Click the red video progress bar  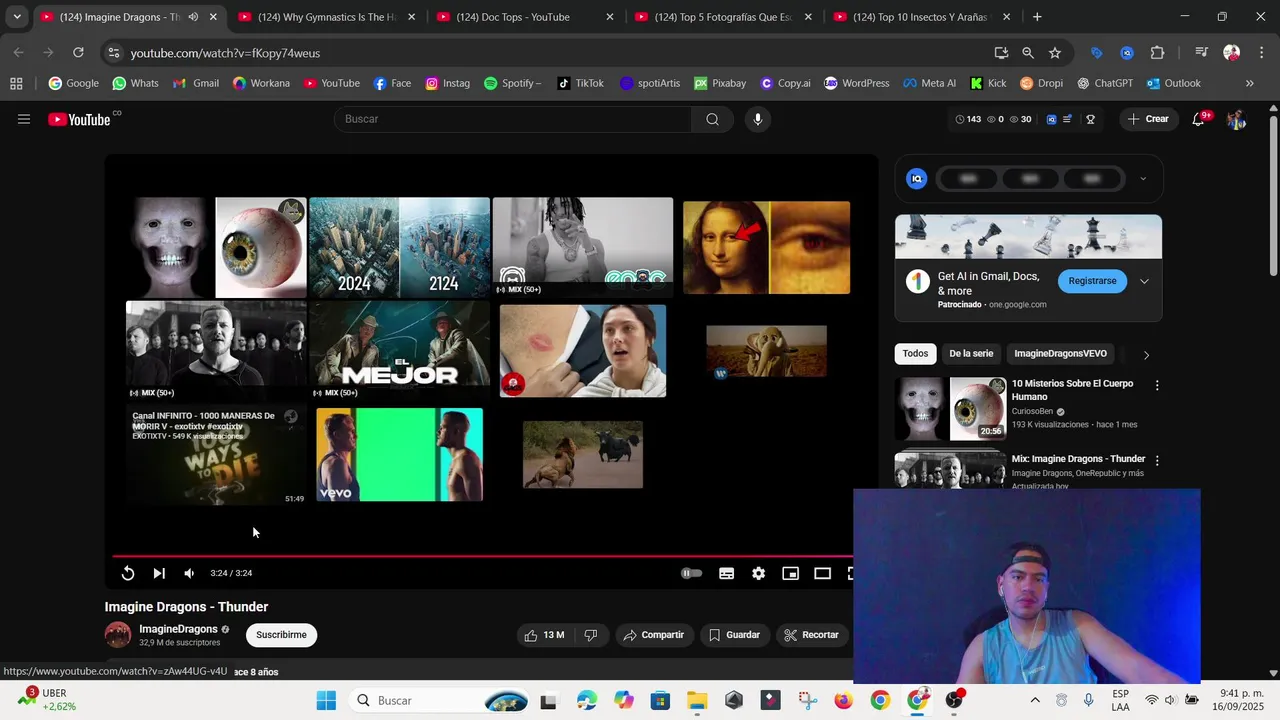pos(482,556)
